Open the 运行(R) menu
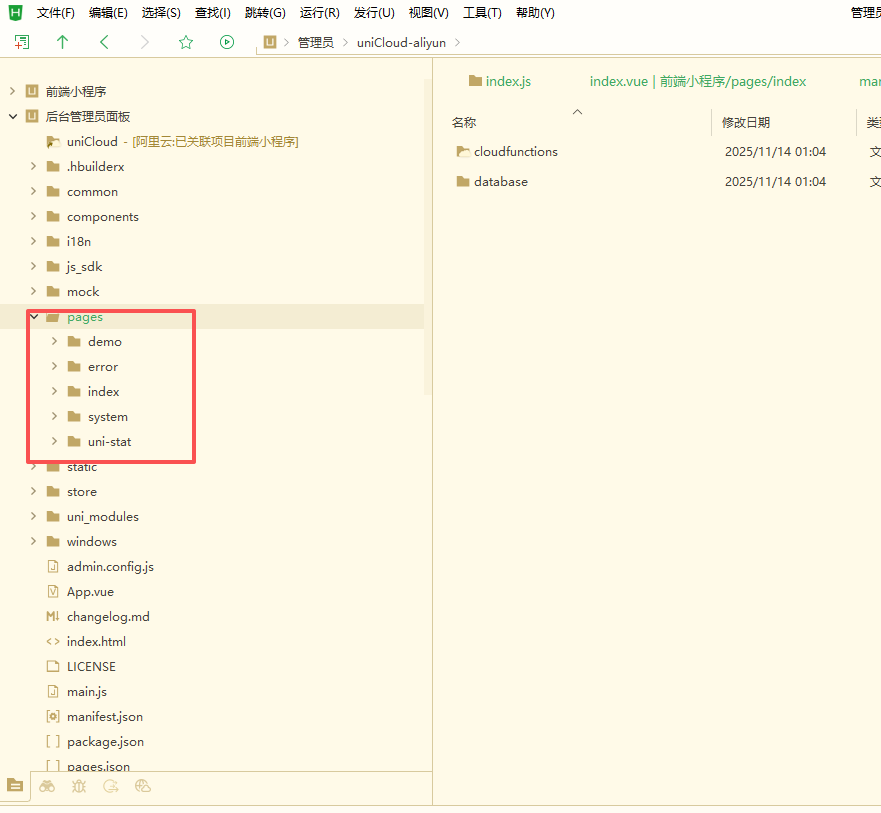881x813 pixels. pos(319,13)
